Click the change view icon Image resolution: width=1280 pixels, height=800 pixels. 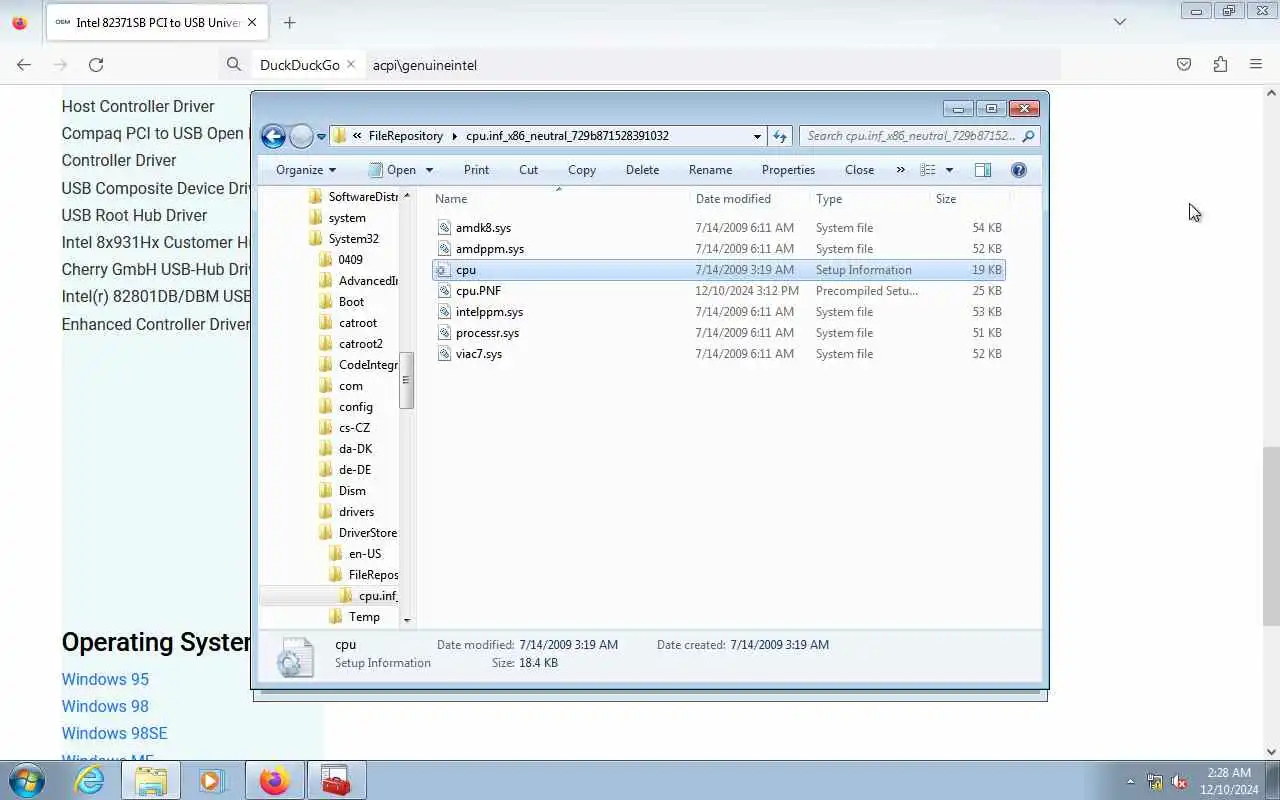click(928, 170)
